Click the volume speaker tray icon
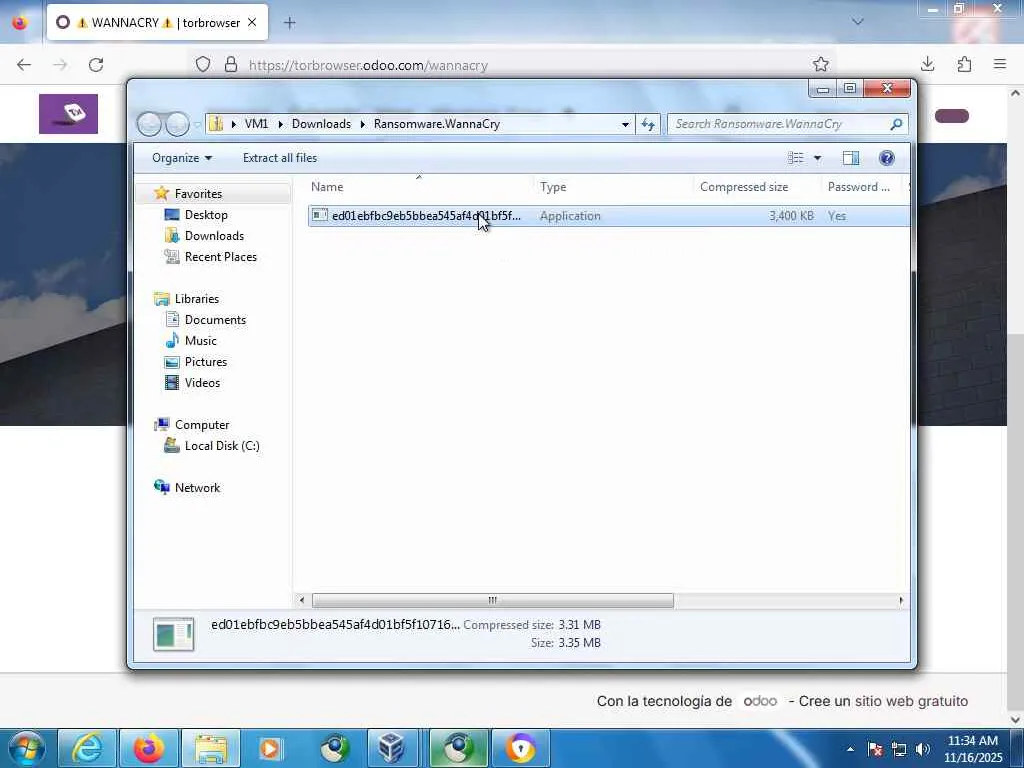This screenshot has width=1024, height=768. 923,749
